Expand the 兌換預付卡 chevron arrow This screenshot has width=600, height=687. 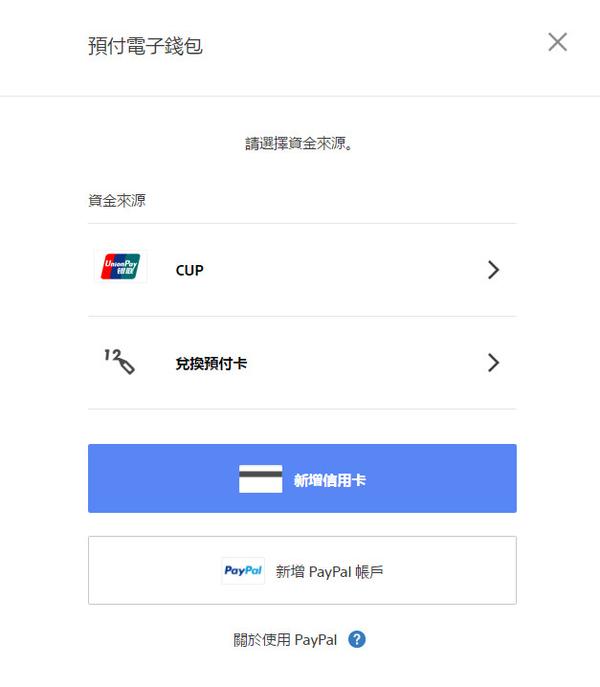[493, 363]
